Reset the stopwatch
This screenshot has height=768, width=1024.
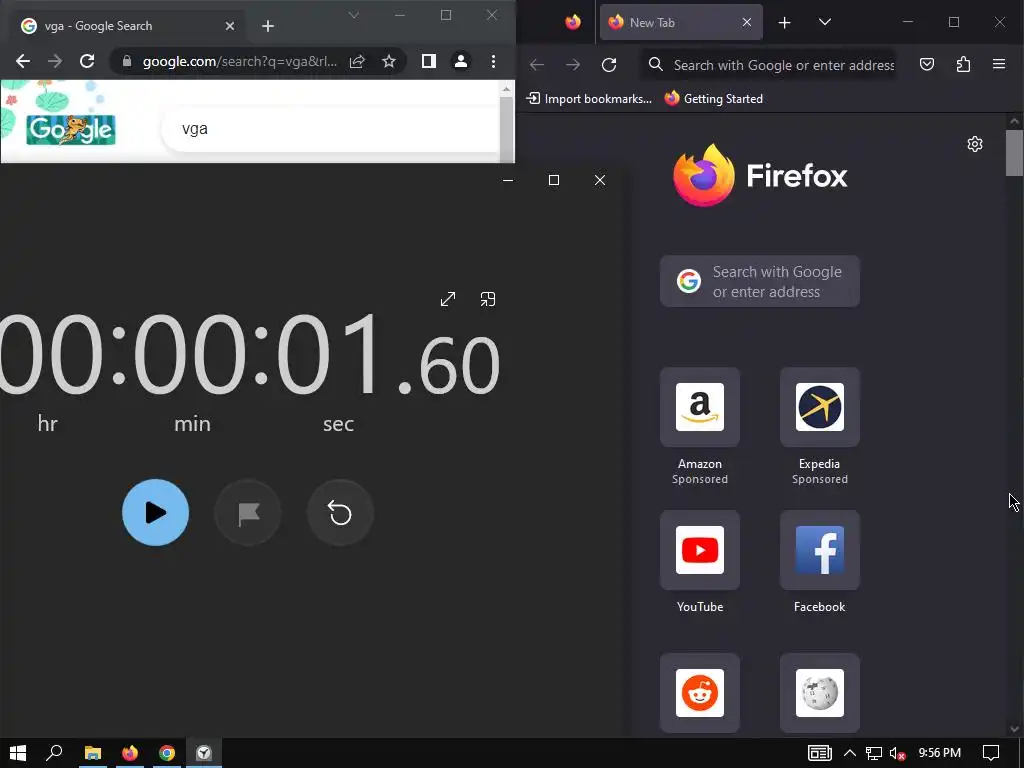[340, 513]
